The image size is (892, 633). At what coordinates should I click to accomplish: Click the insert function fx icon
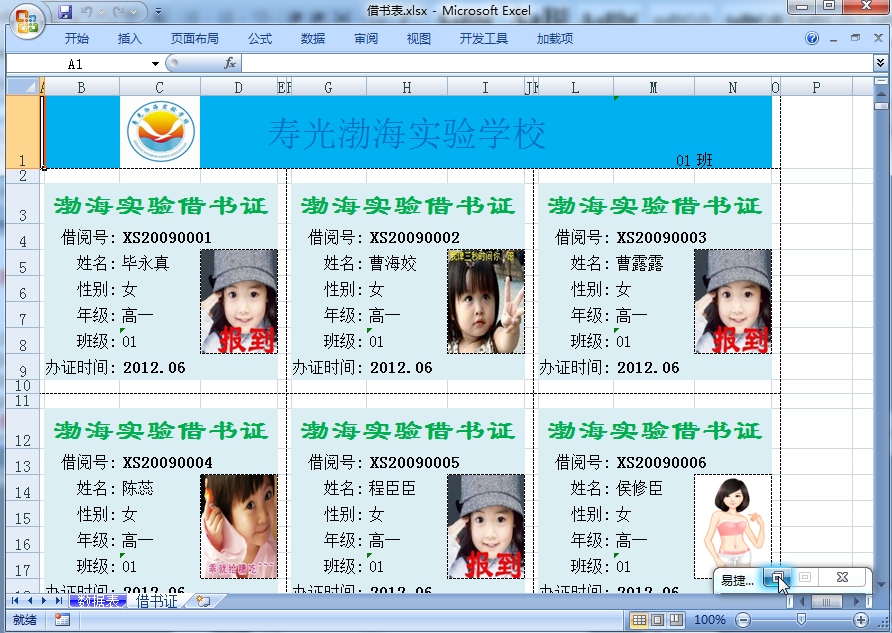(x=229, y=63)
